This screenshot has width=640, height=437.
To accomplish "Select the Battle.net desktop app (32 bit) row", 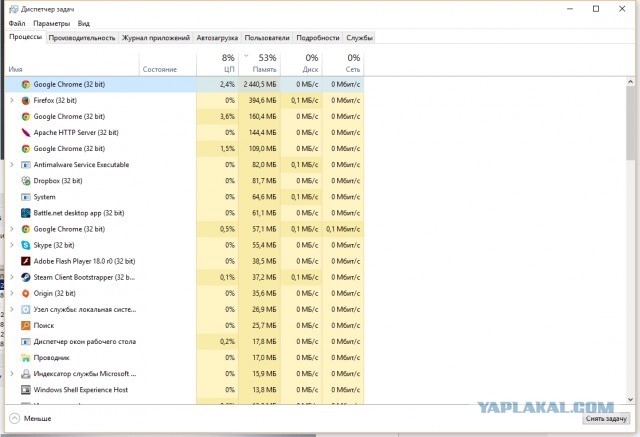I will tap(184, 213).
